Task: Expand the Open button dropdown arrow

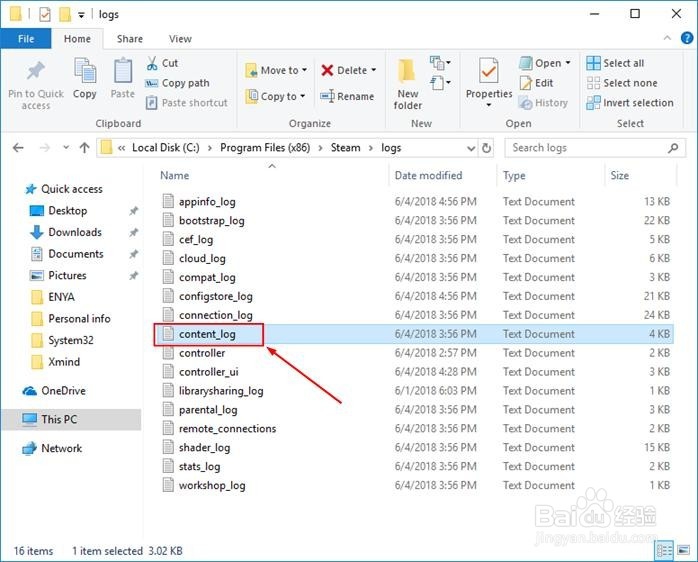Action: [x=568, y=63]
